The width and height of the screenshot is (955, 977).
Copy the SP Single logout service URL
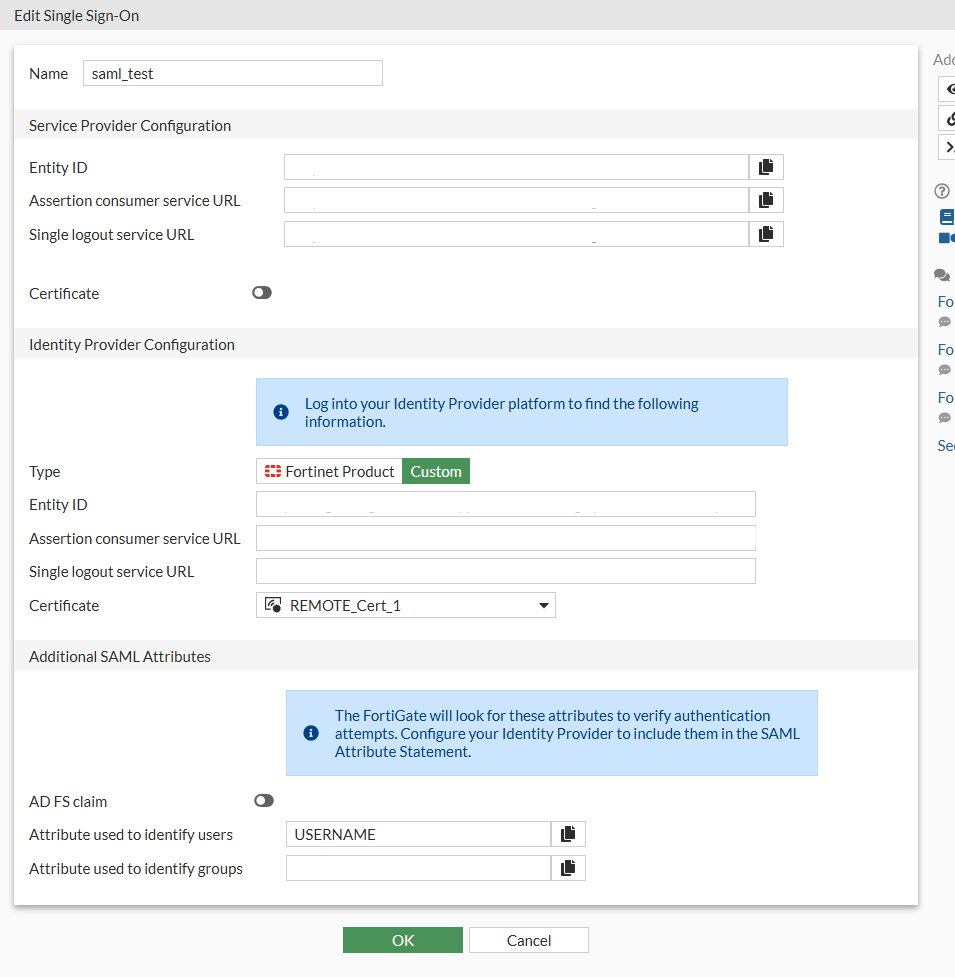(766, 234)
